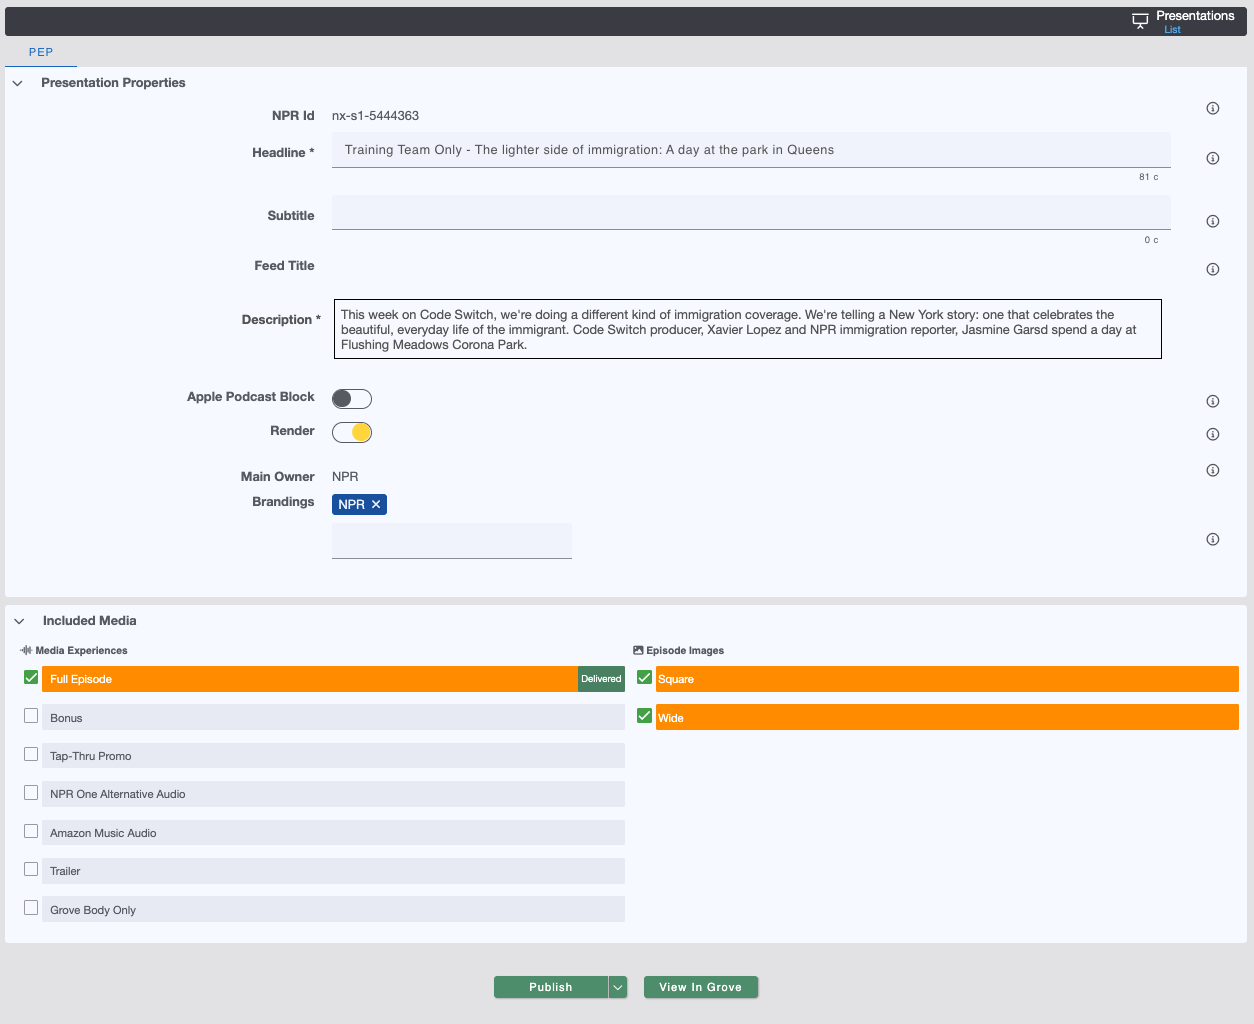Open info icon for Feed Title
1254x1024 pixels.
1213,269
